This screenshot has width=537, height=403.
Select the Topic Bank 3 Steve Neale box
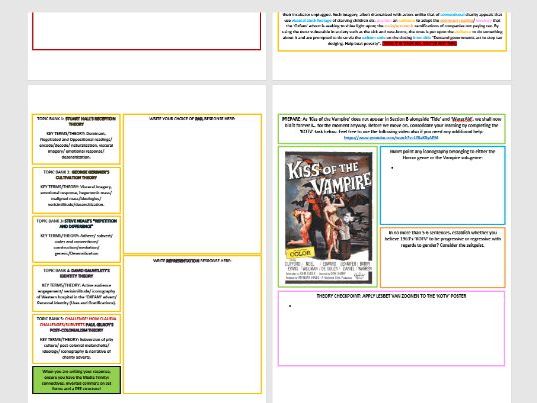[76, 239]
